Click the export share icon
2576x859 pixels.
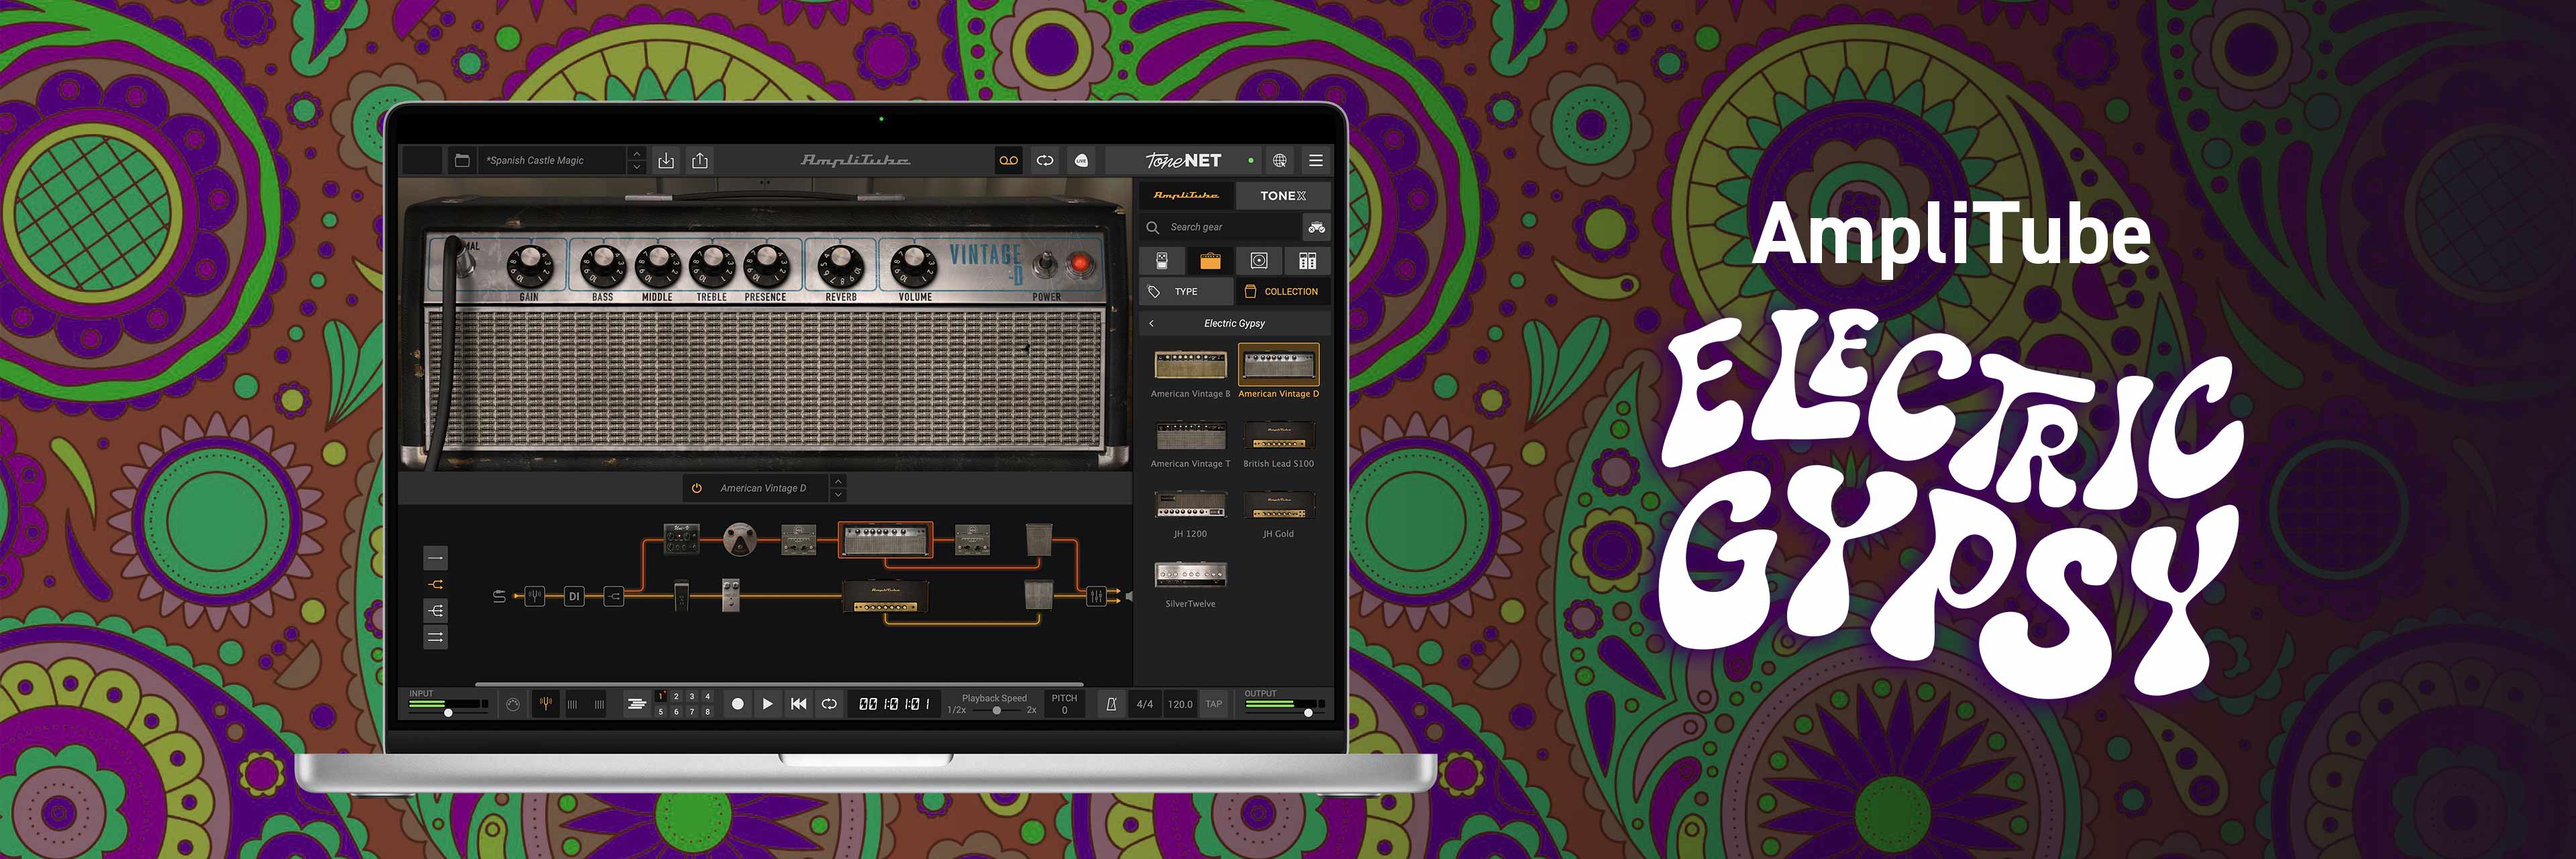tap(700, 160)
